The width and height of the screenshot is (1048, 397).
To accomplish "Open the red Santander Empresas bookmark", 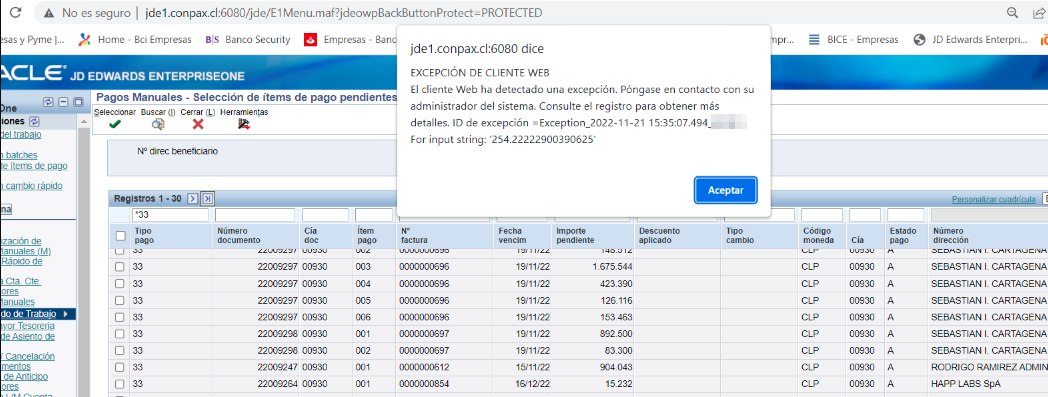I will coord(351,39).
